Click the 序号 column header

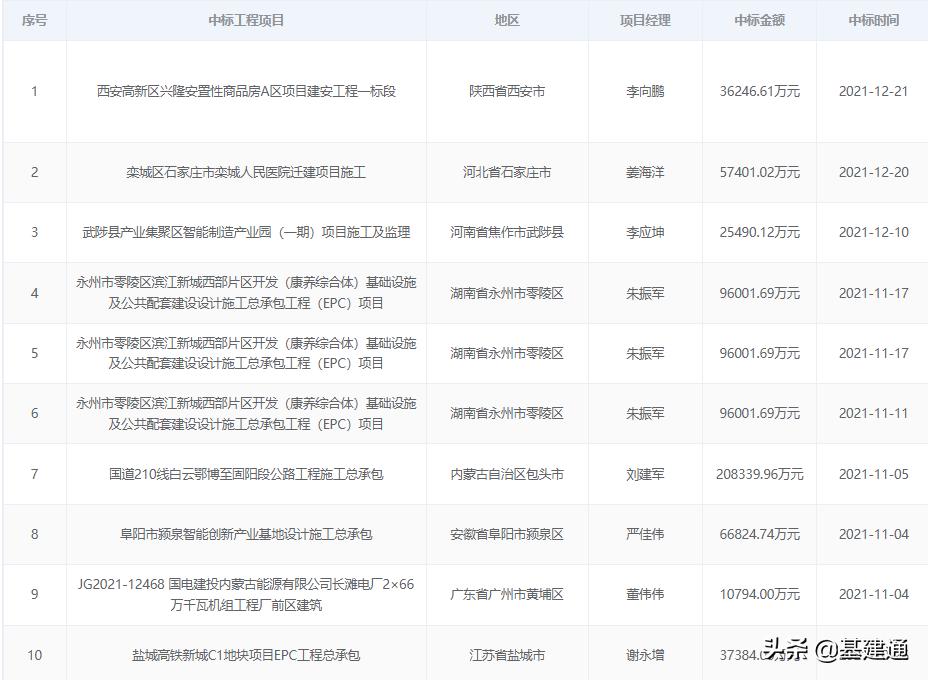pos(34,20)
